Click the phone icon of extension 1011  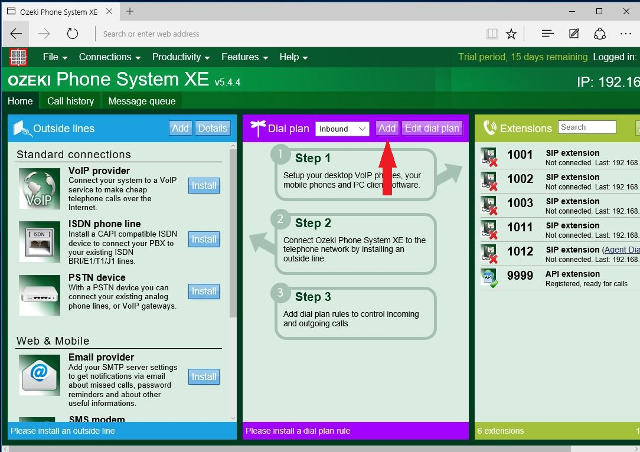pos(489,229)
